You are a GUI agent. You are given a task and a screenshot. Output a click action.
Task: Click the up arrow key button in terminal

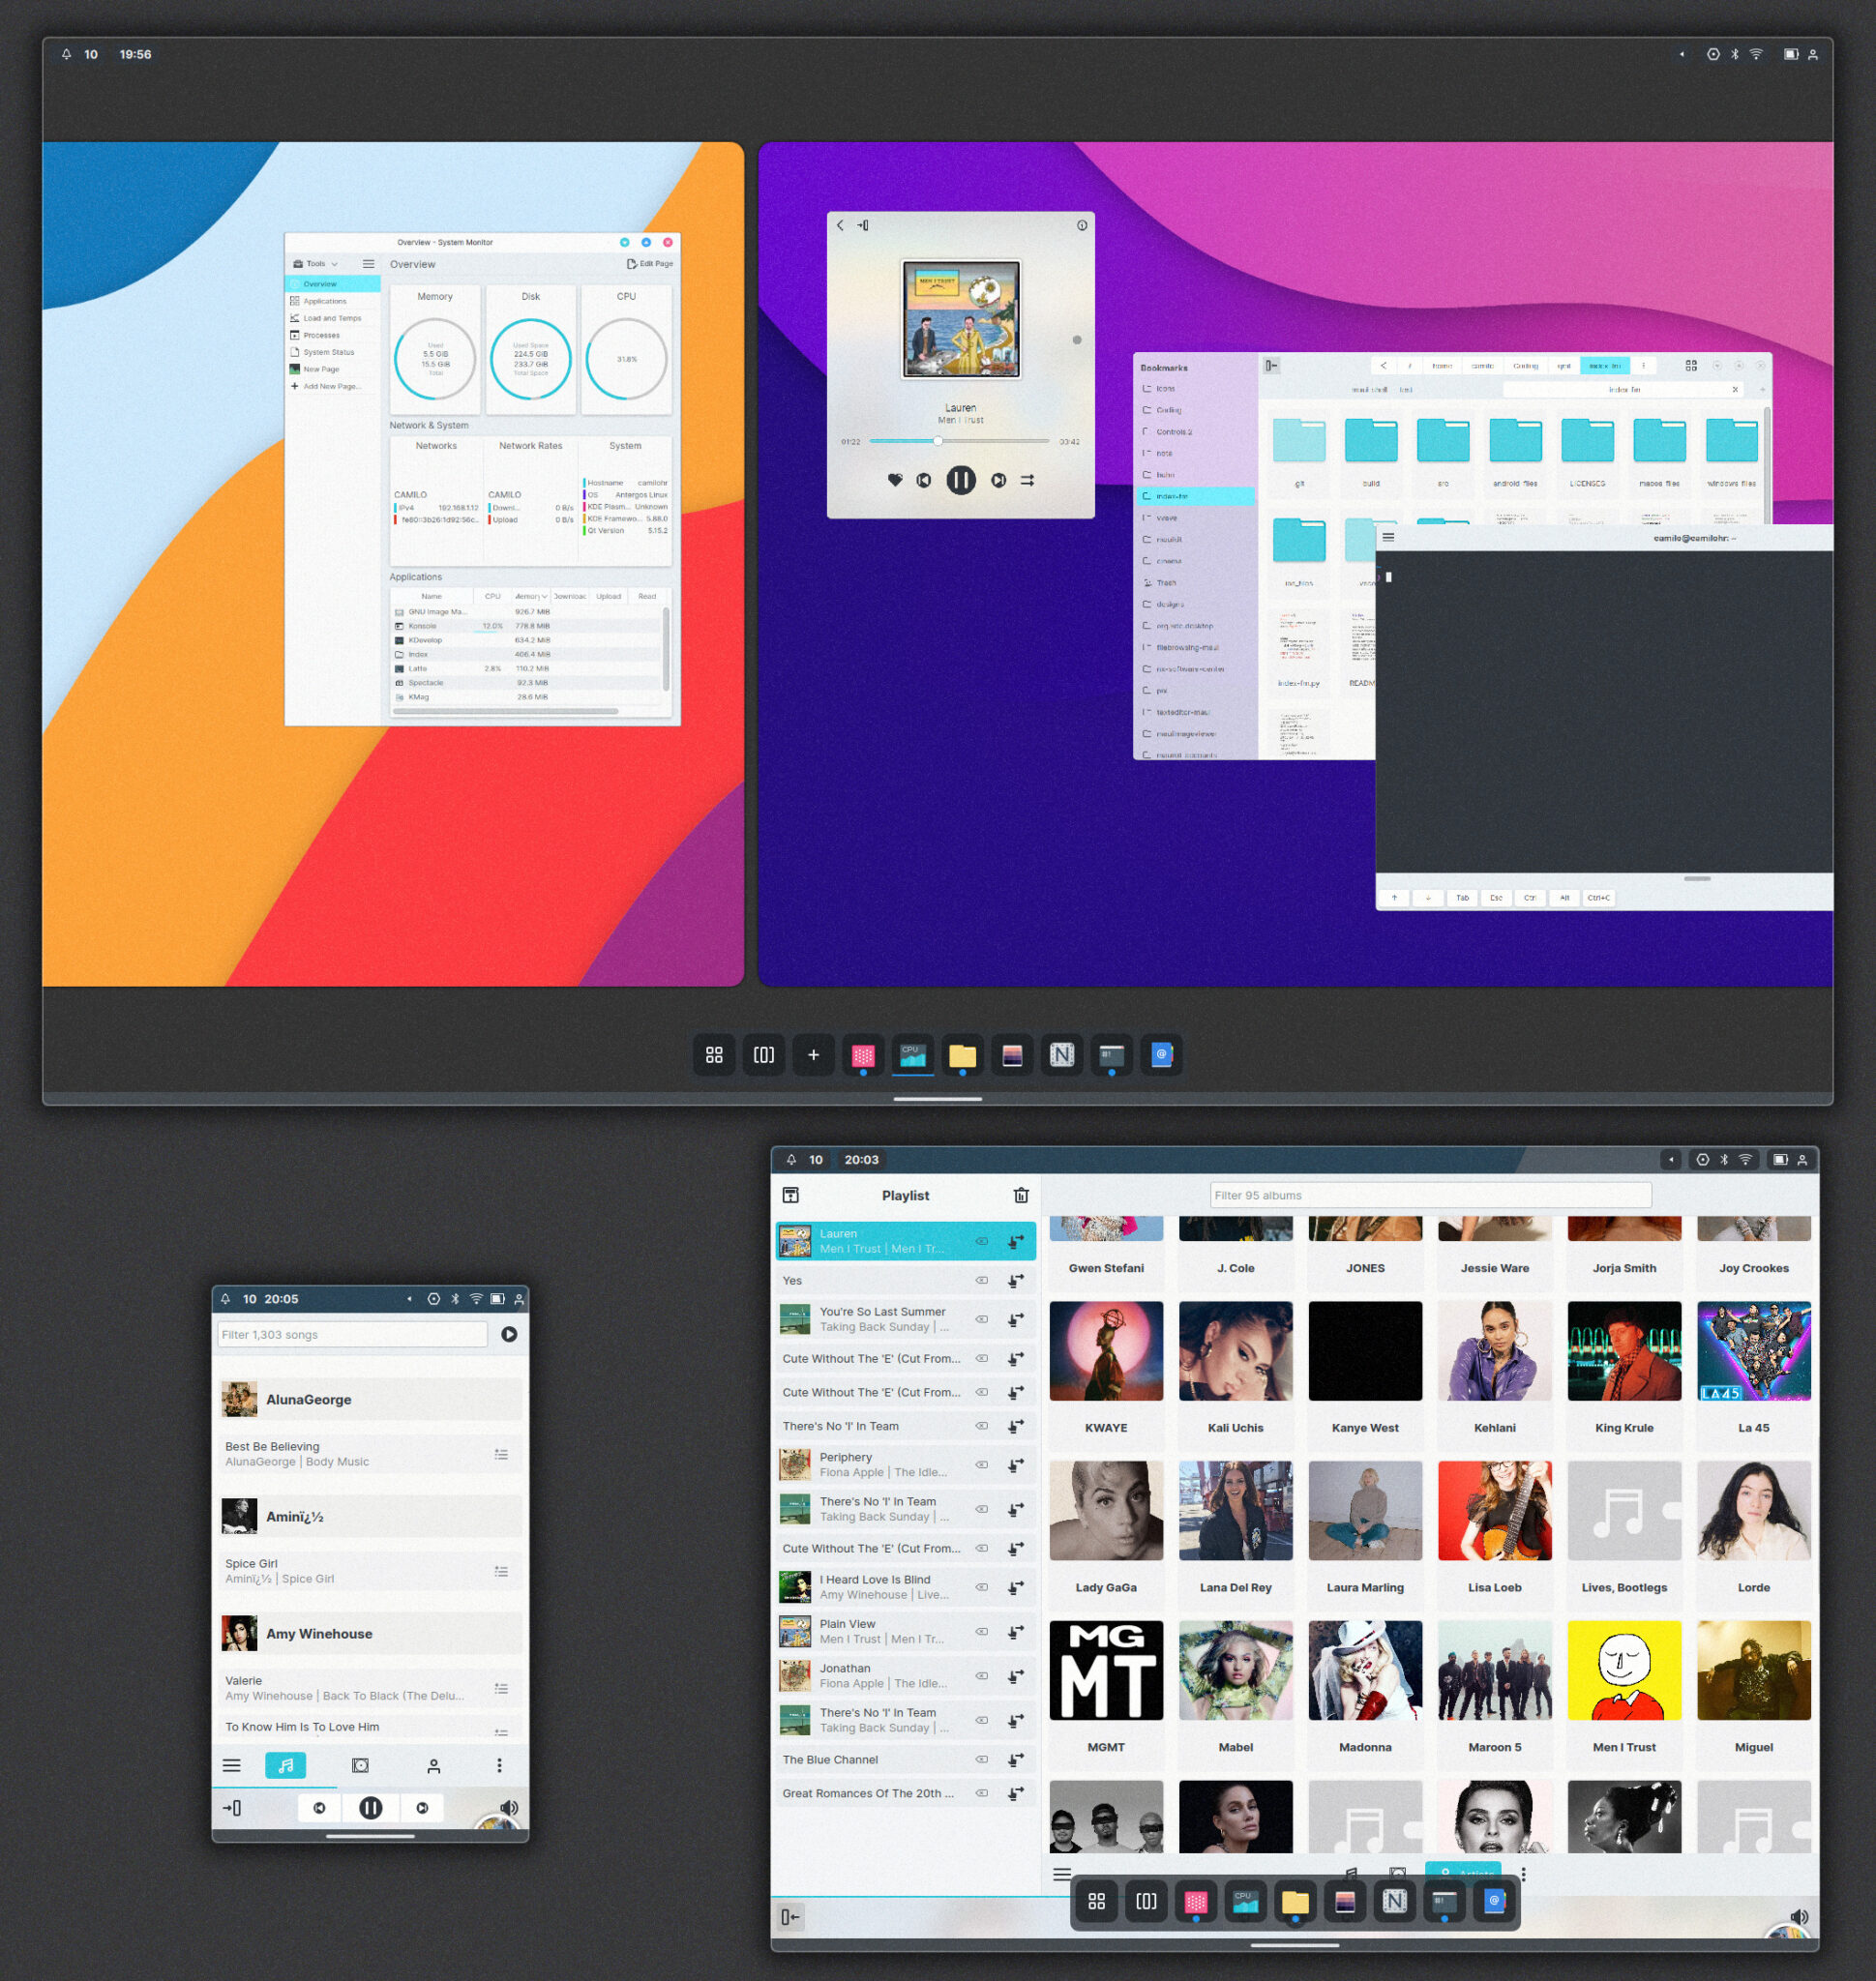[x=1394, y=898]
